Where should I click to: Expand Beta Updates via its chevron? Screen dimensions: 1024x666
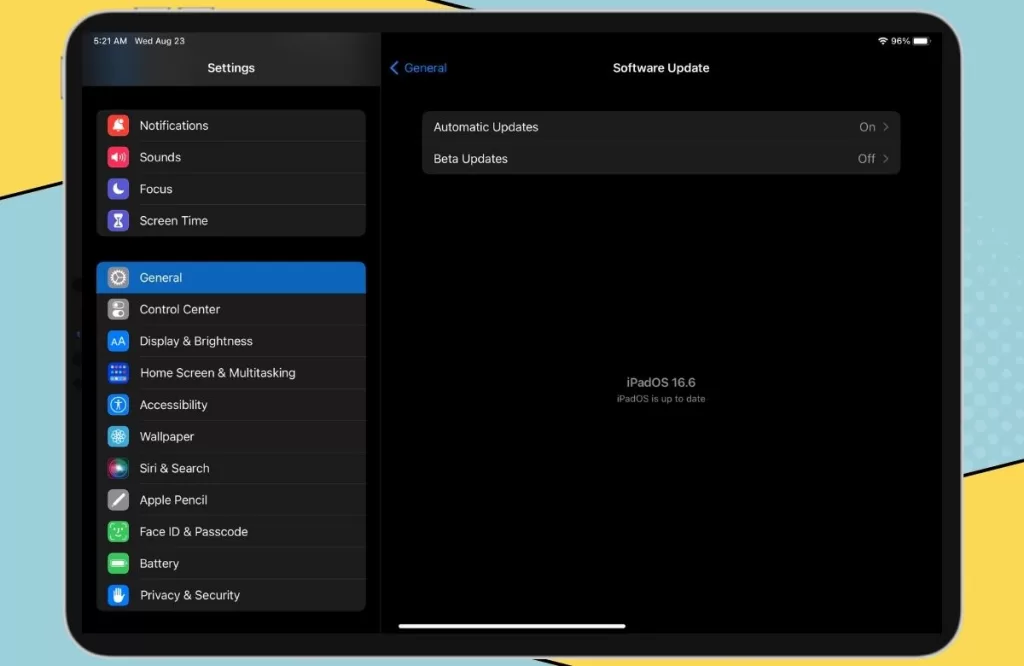[x=886, y=159]
